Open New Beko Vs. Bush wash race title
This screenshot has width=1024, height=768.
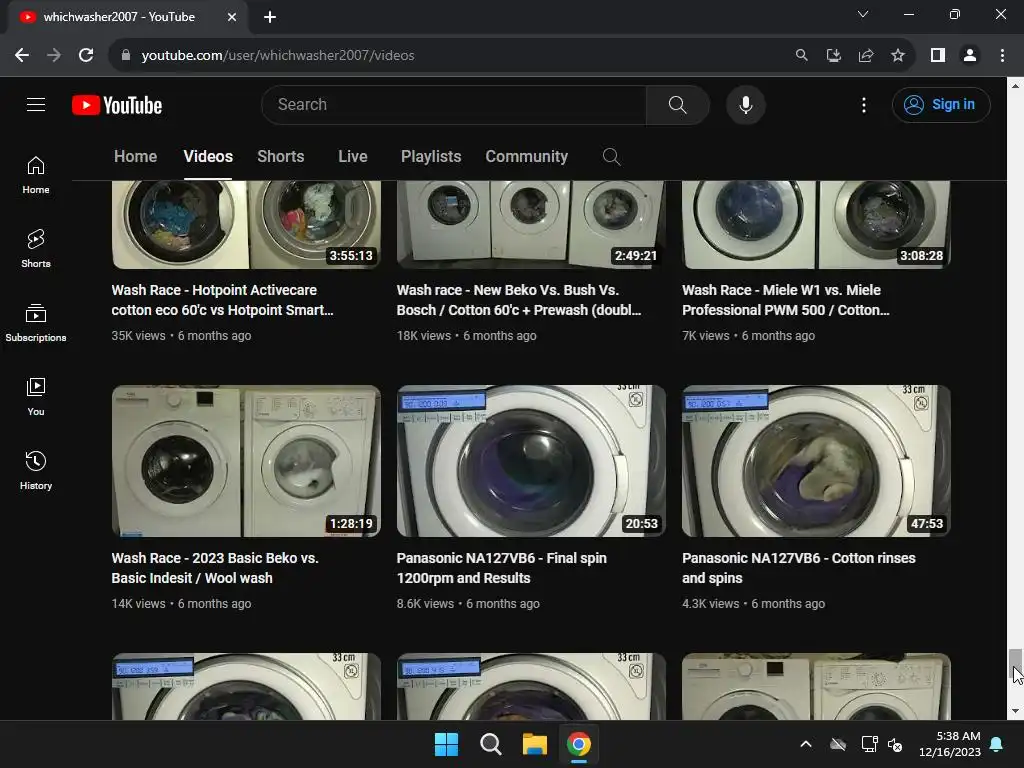(519, 300)
